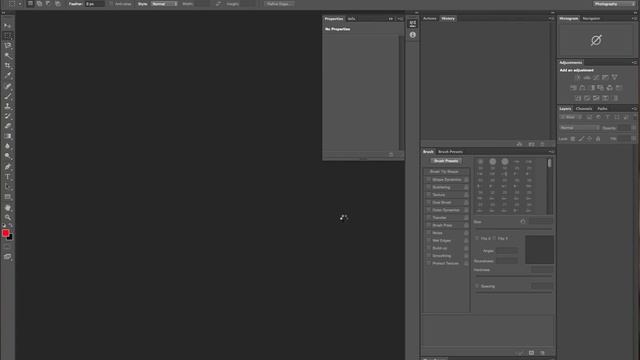Add a Levels adjustment
The width and height of the screenshot is (640, 360).
coord(587,77)
